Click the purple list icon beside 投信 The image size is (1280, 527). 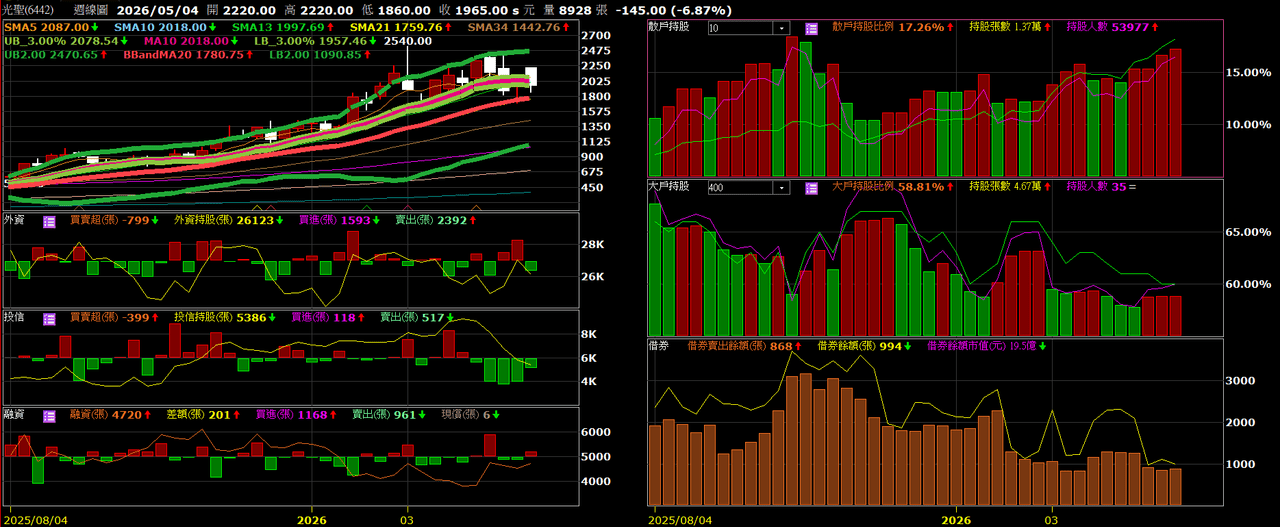47,317
